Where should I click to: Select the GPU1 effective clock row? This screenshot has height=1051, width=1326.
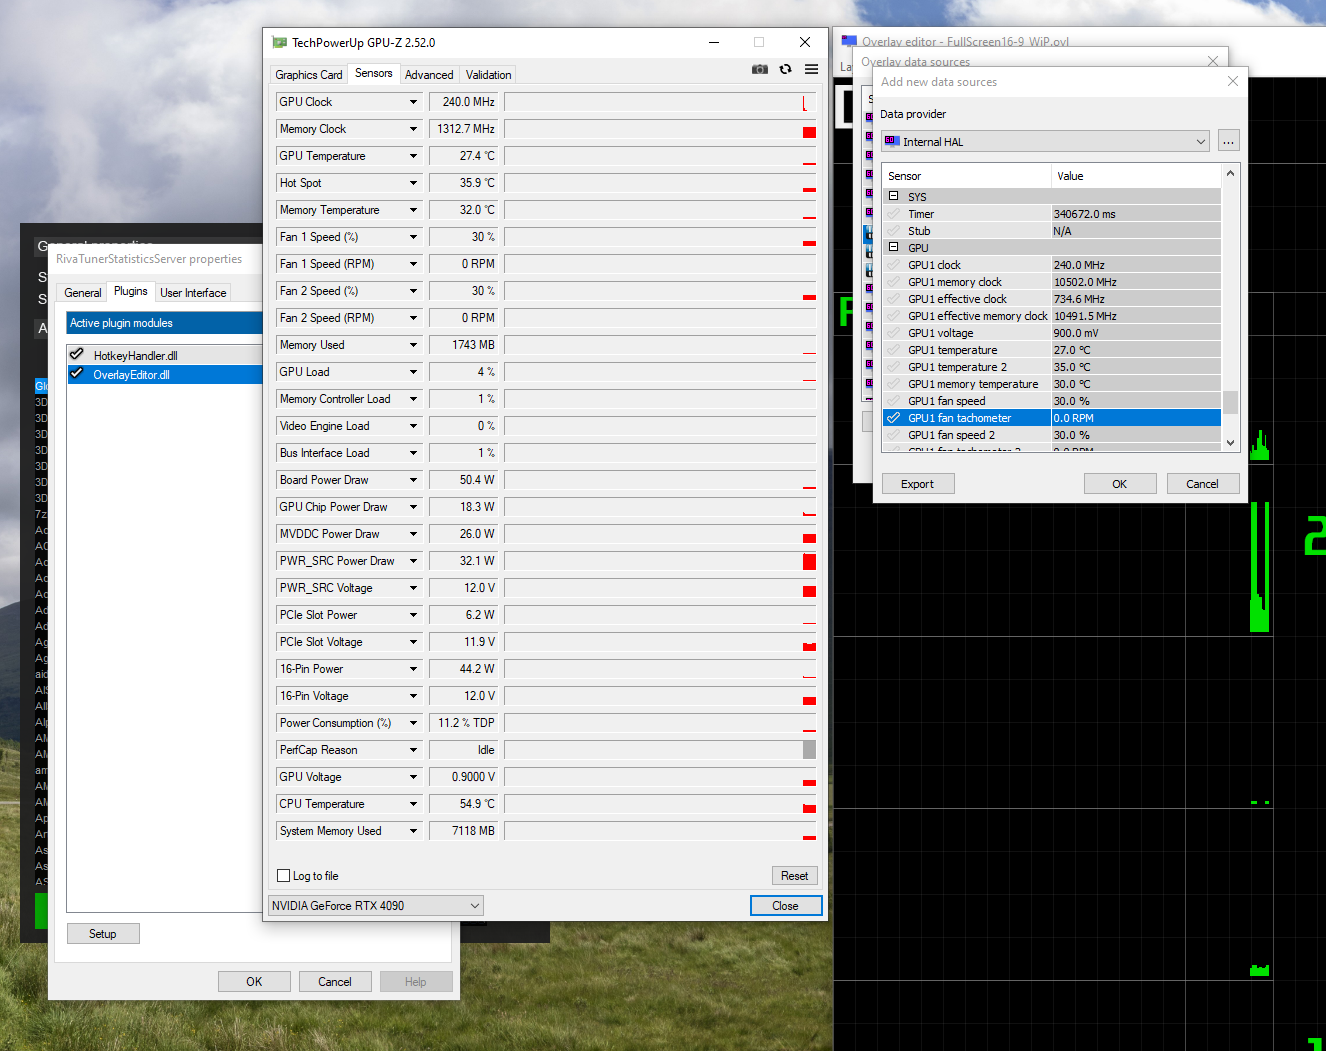(1052, 299)
